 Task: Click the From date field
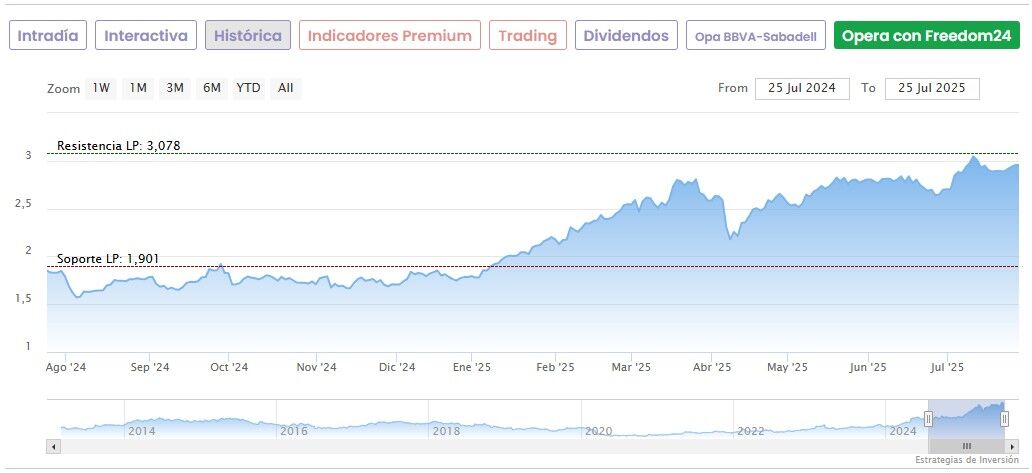pos(802,88)
